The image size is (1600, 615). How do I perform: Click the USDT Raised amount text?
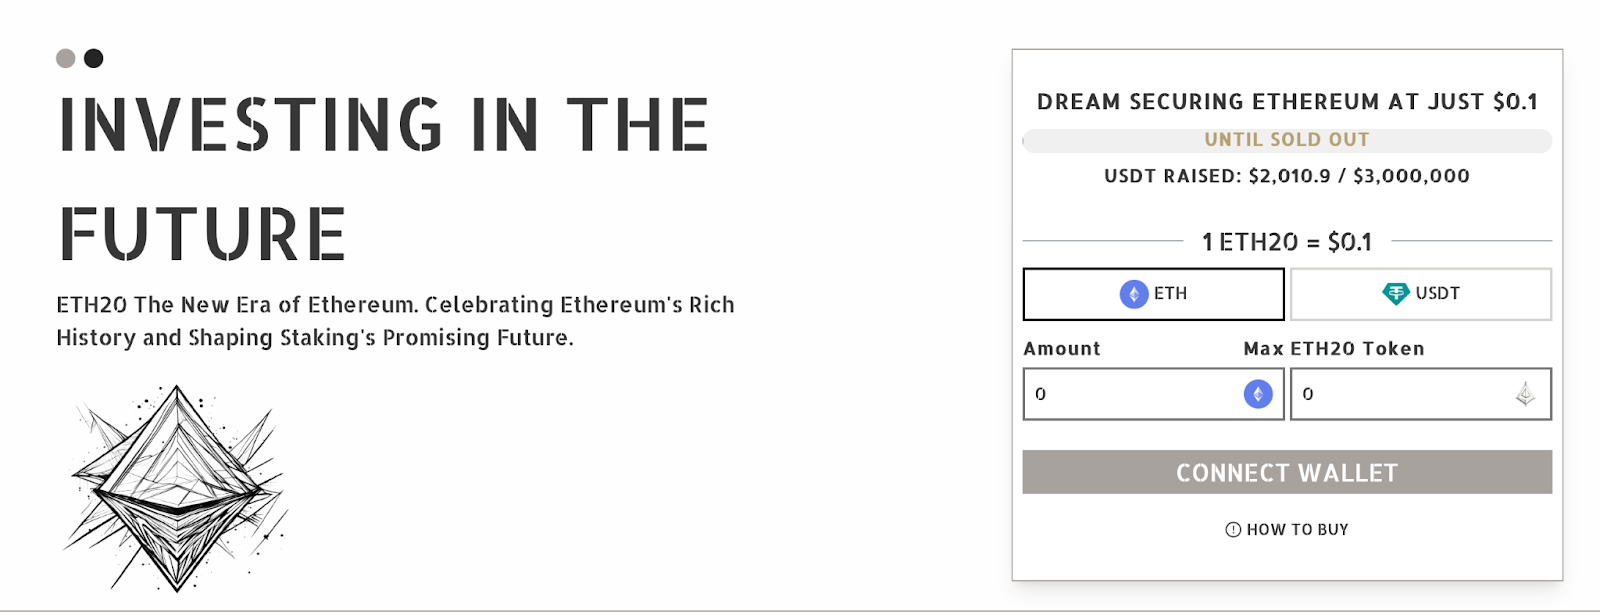pyautogui.click(x=1287, y=176)
